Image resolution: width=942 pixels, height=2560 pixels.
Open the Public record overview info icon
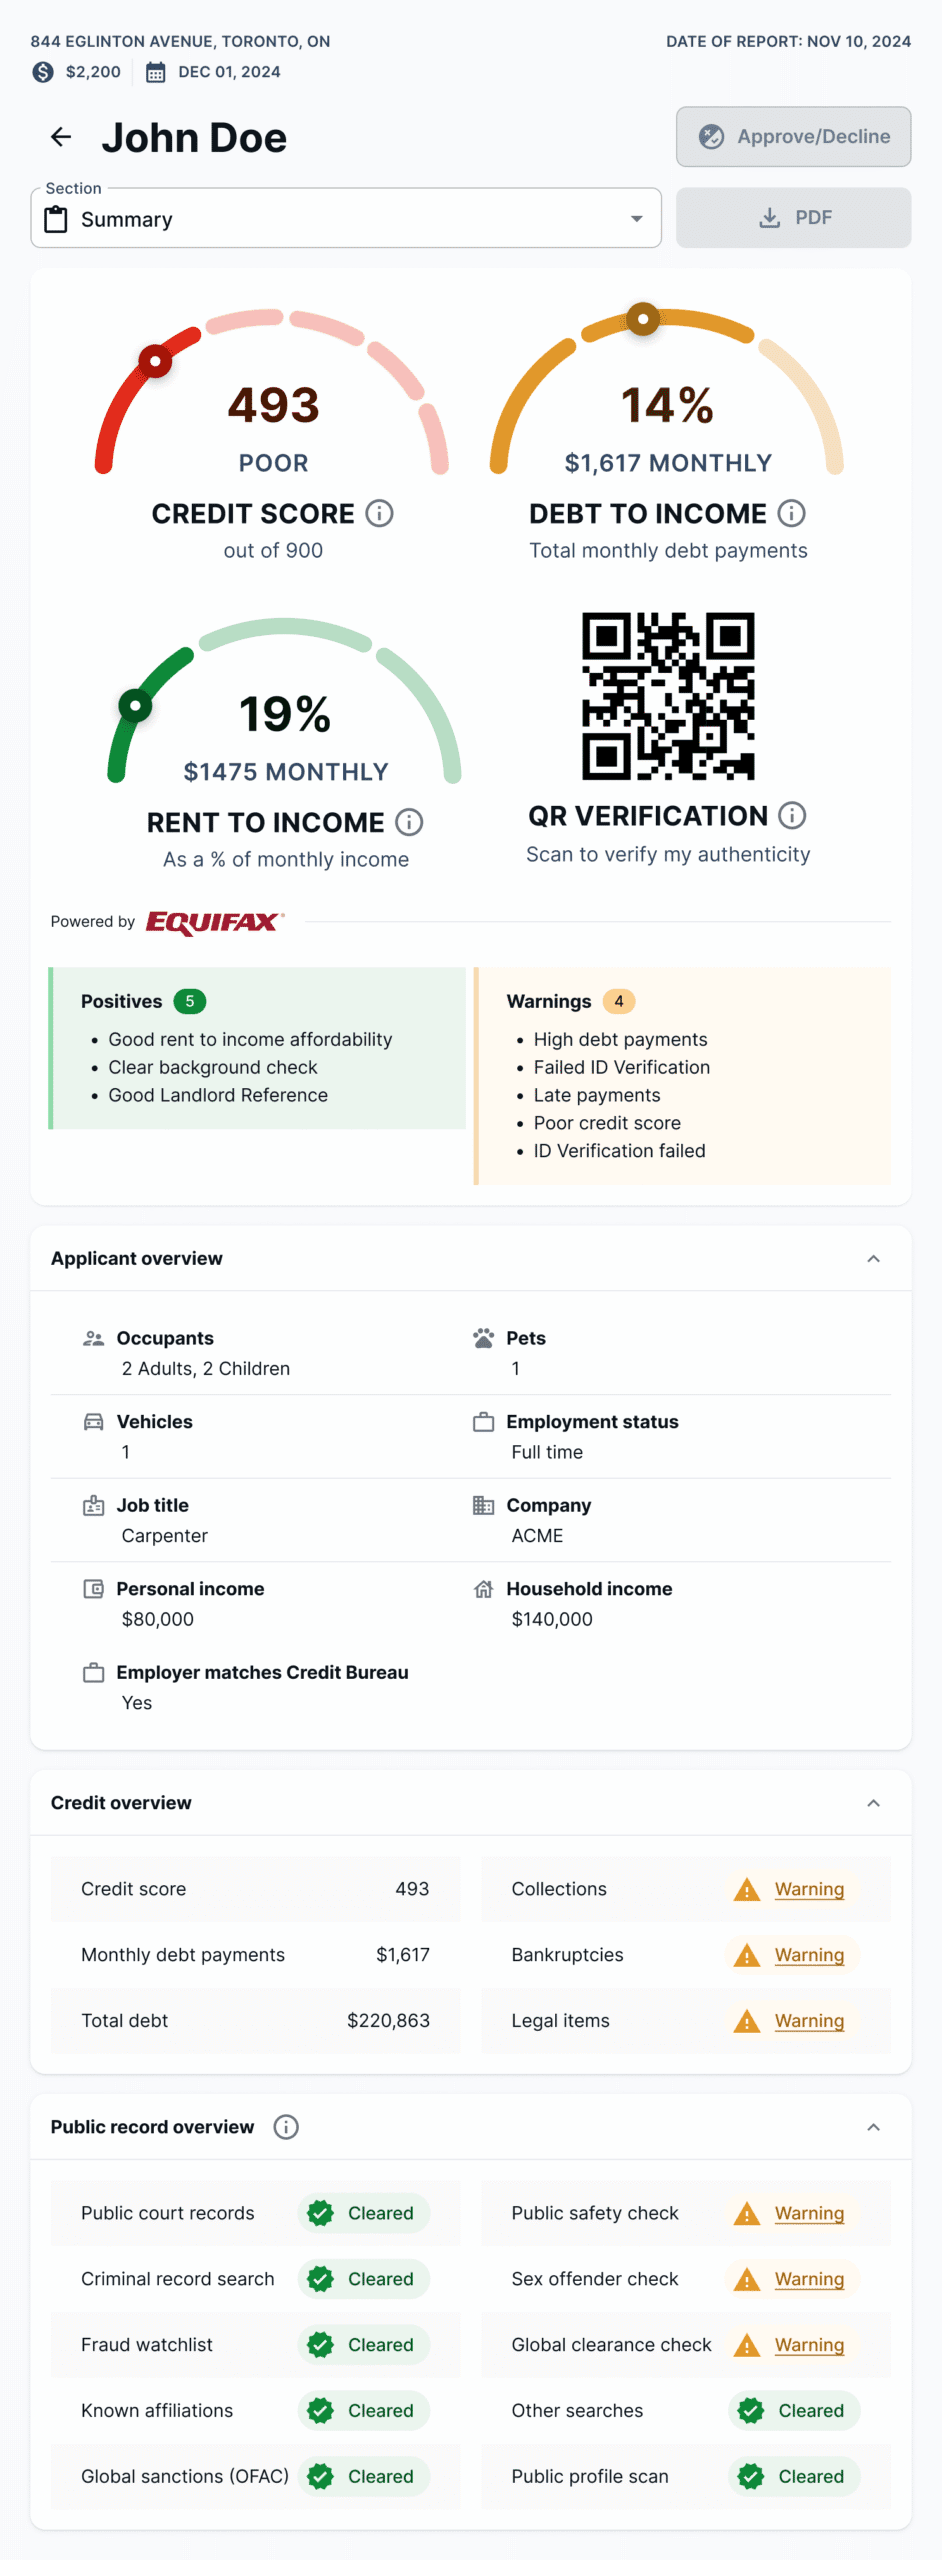click(286, 2127)
